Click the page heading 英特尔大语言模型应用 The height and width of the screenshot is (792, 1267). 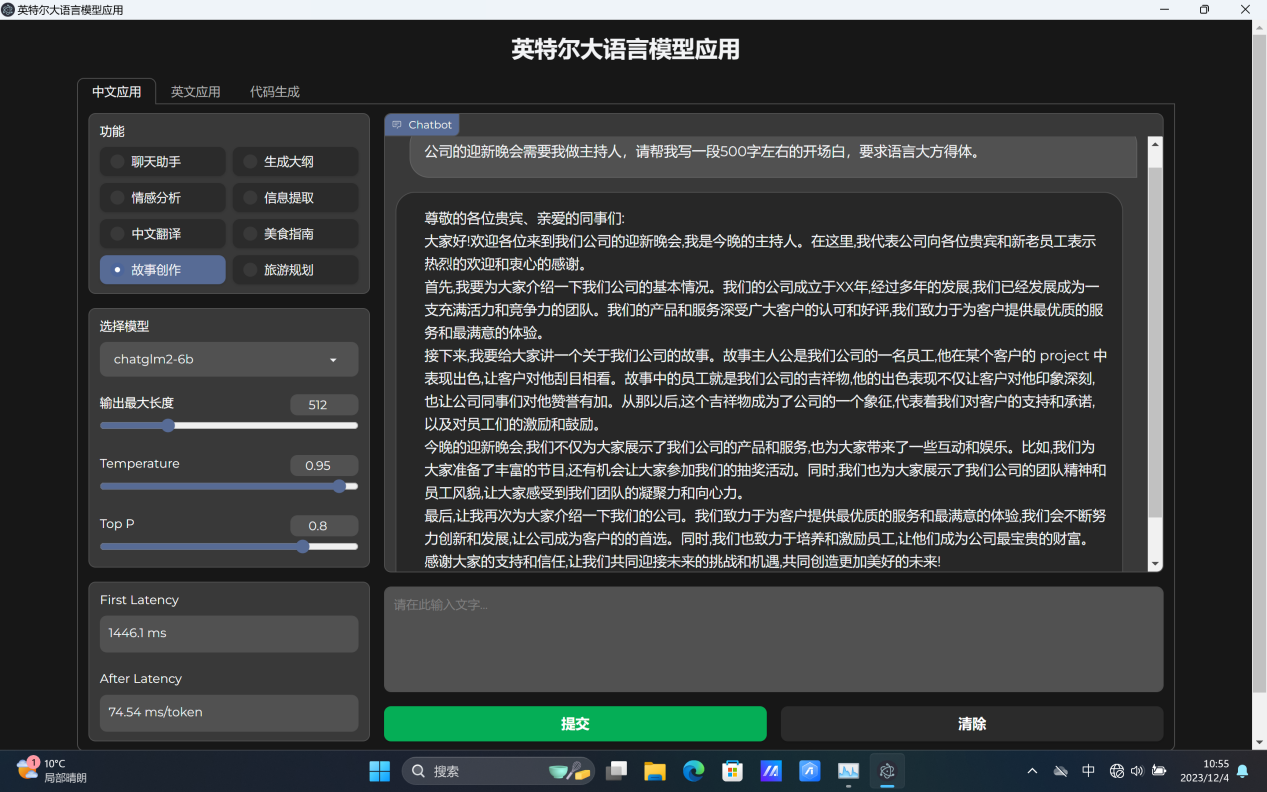tap(626, 49)
